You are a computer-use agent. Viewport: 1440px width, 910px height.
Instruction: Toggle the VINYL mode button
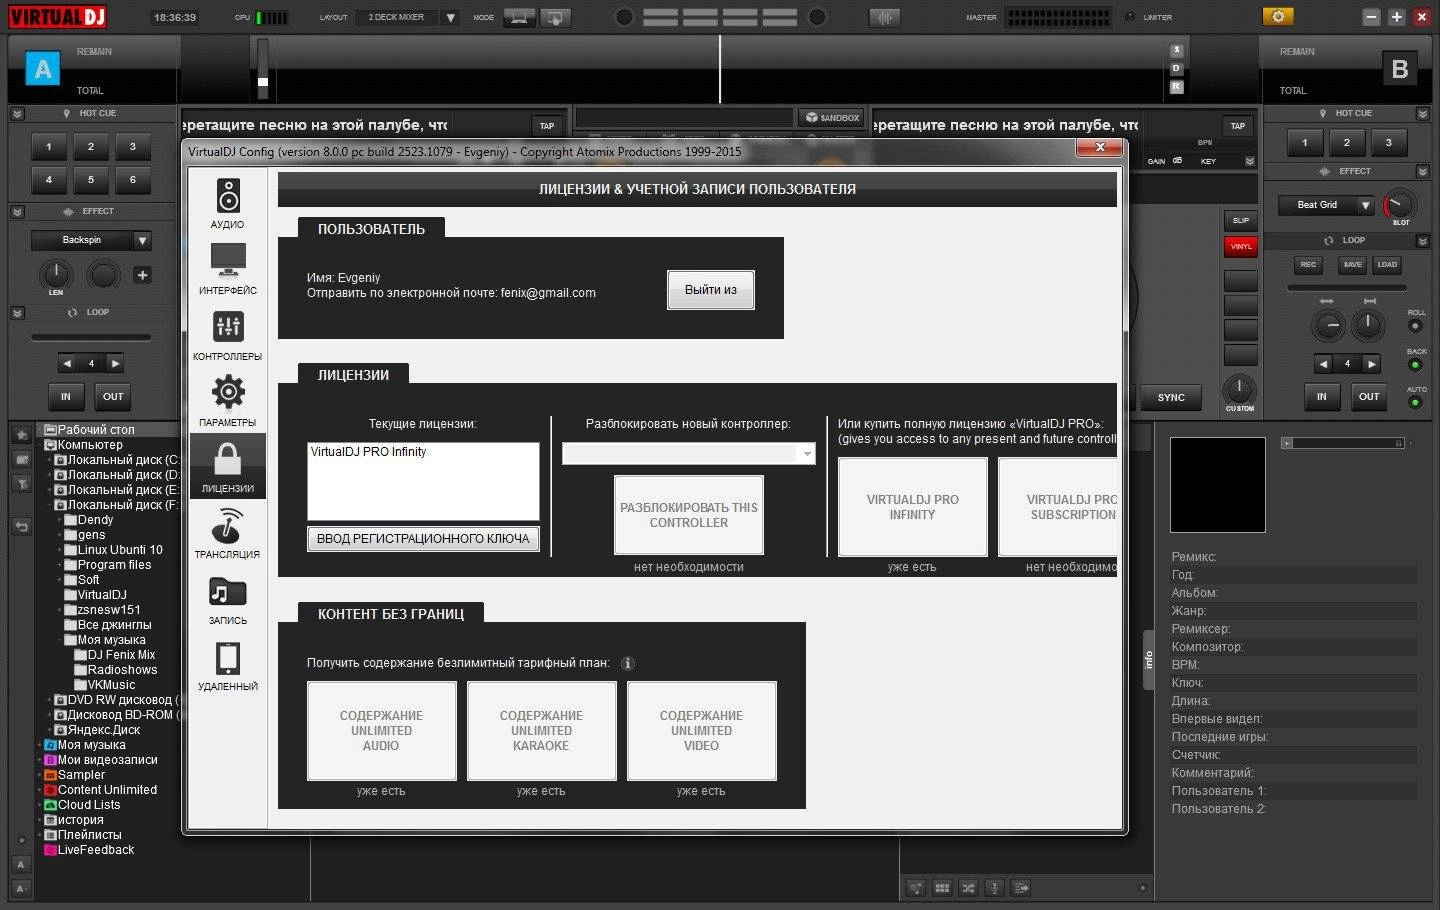pos(1241,246)
